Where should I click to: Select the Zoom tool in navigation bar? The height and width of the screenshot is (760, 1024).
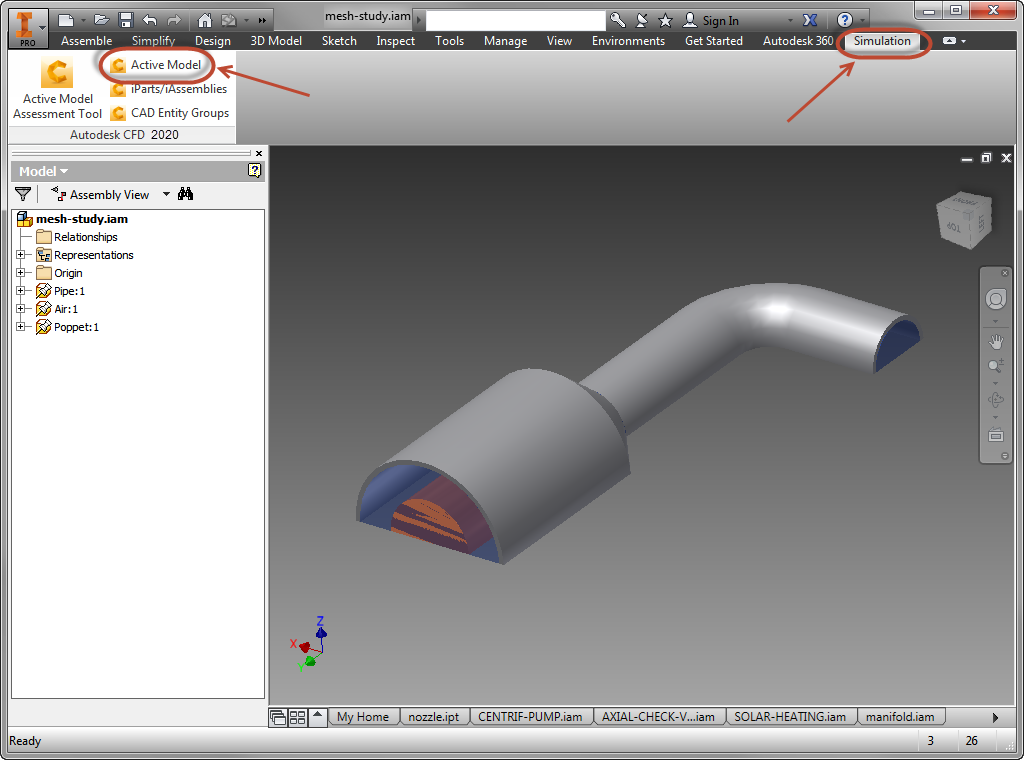(995, 366)
